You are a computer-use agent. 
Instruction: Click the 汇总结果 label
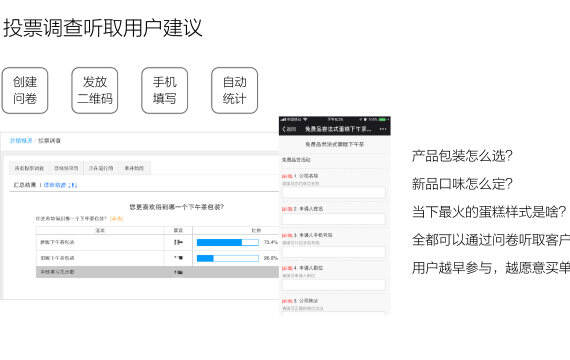click(25, 185)
